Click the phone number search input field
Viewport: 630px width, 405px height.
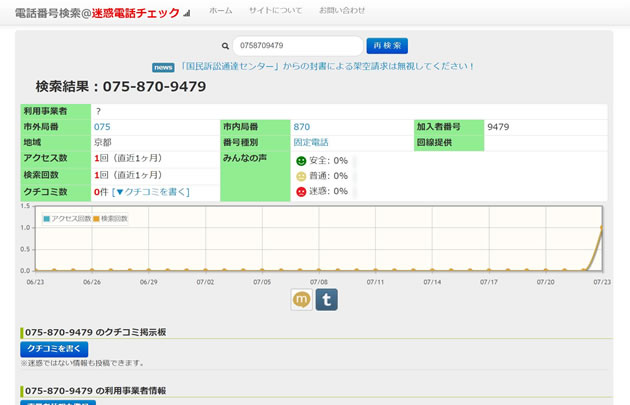pos(298,46)
